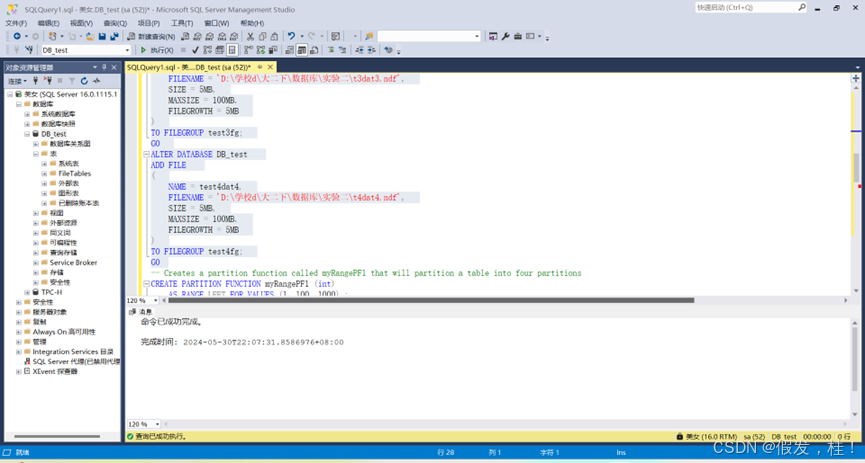Click 新建查询(N) new query button
This screenshot has height=463, width=865.
tap(151, 36)
